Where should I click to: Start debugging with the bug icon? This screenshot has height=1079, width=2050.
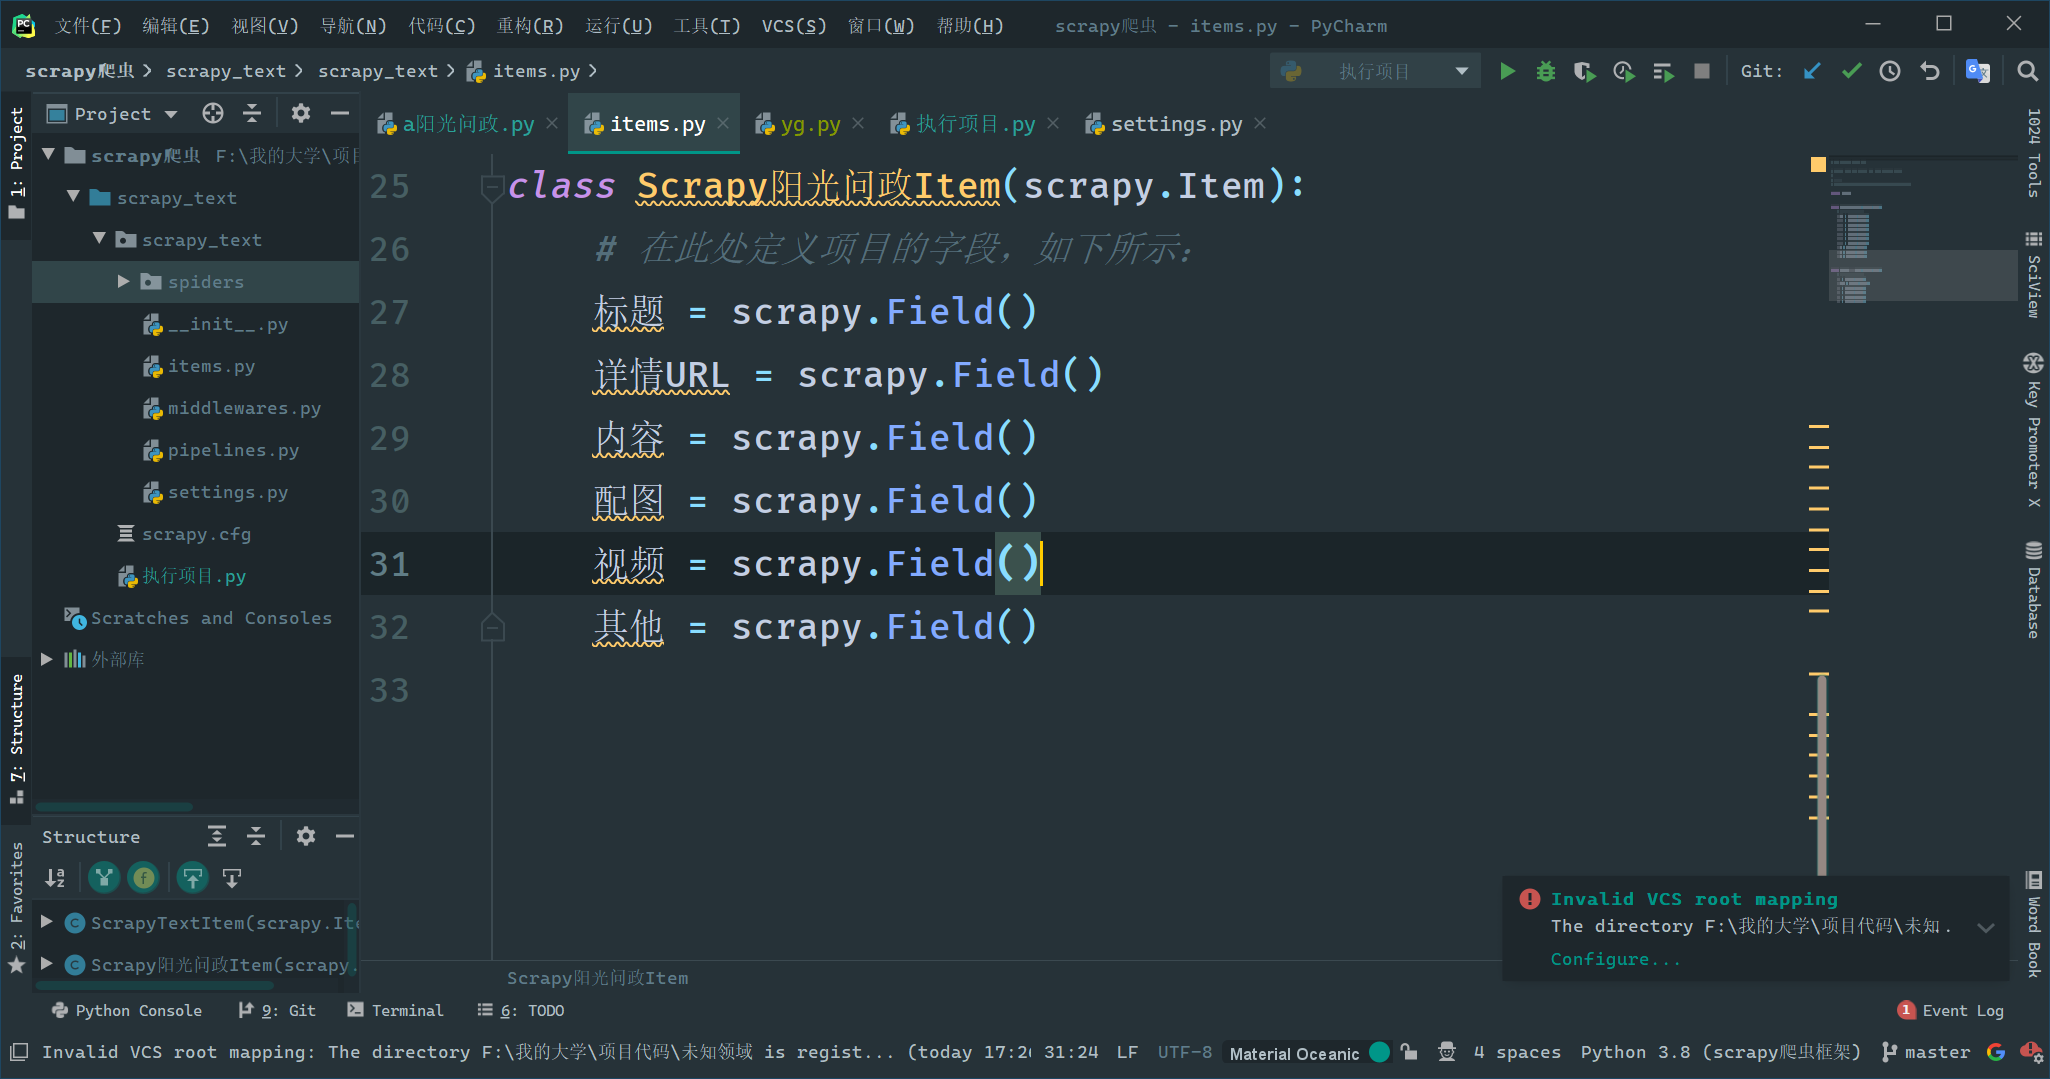pos(1546,71)
